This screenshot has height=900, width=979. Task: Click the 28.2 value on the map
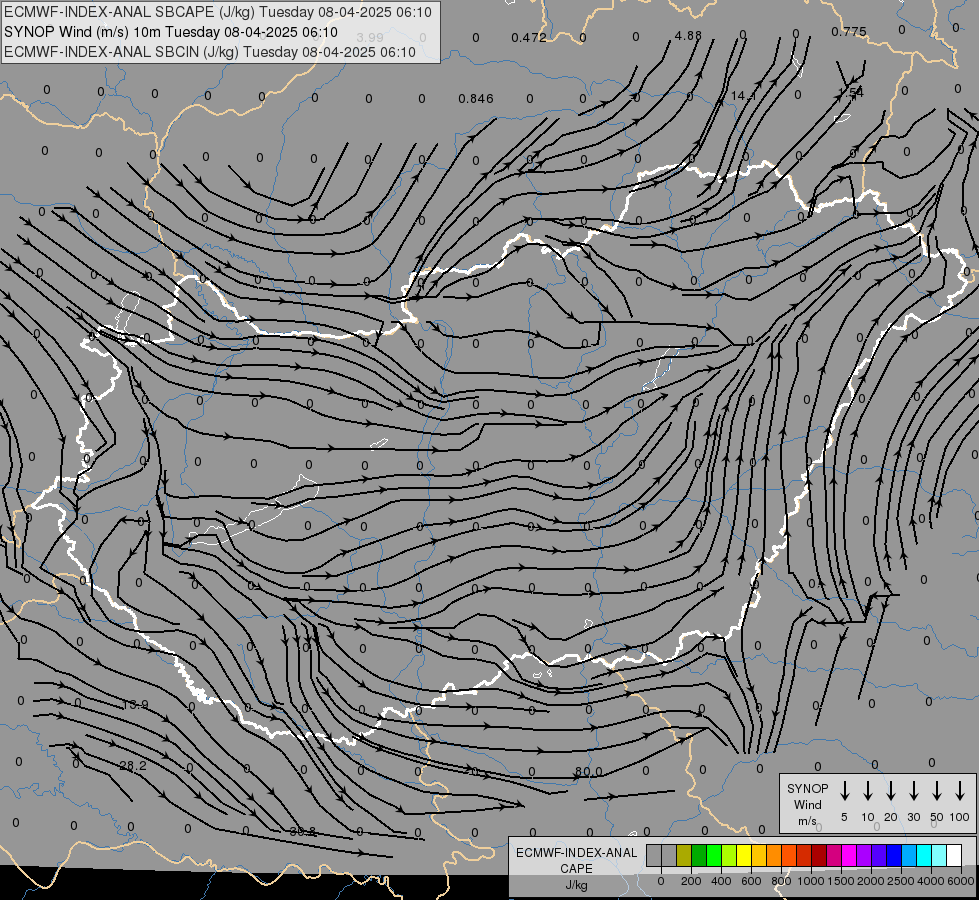(x=133, y=766)
